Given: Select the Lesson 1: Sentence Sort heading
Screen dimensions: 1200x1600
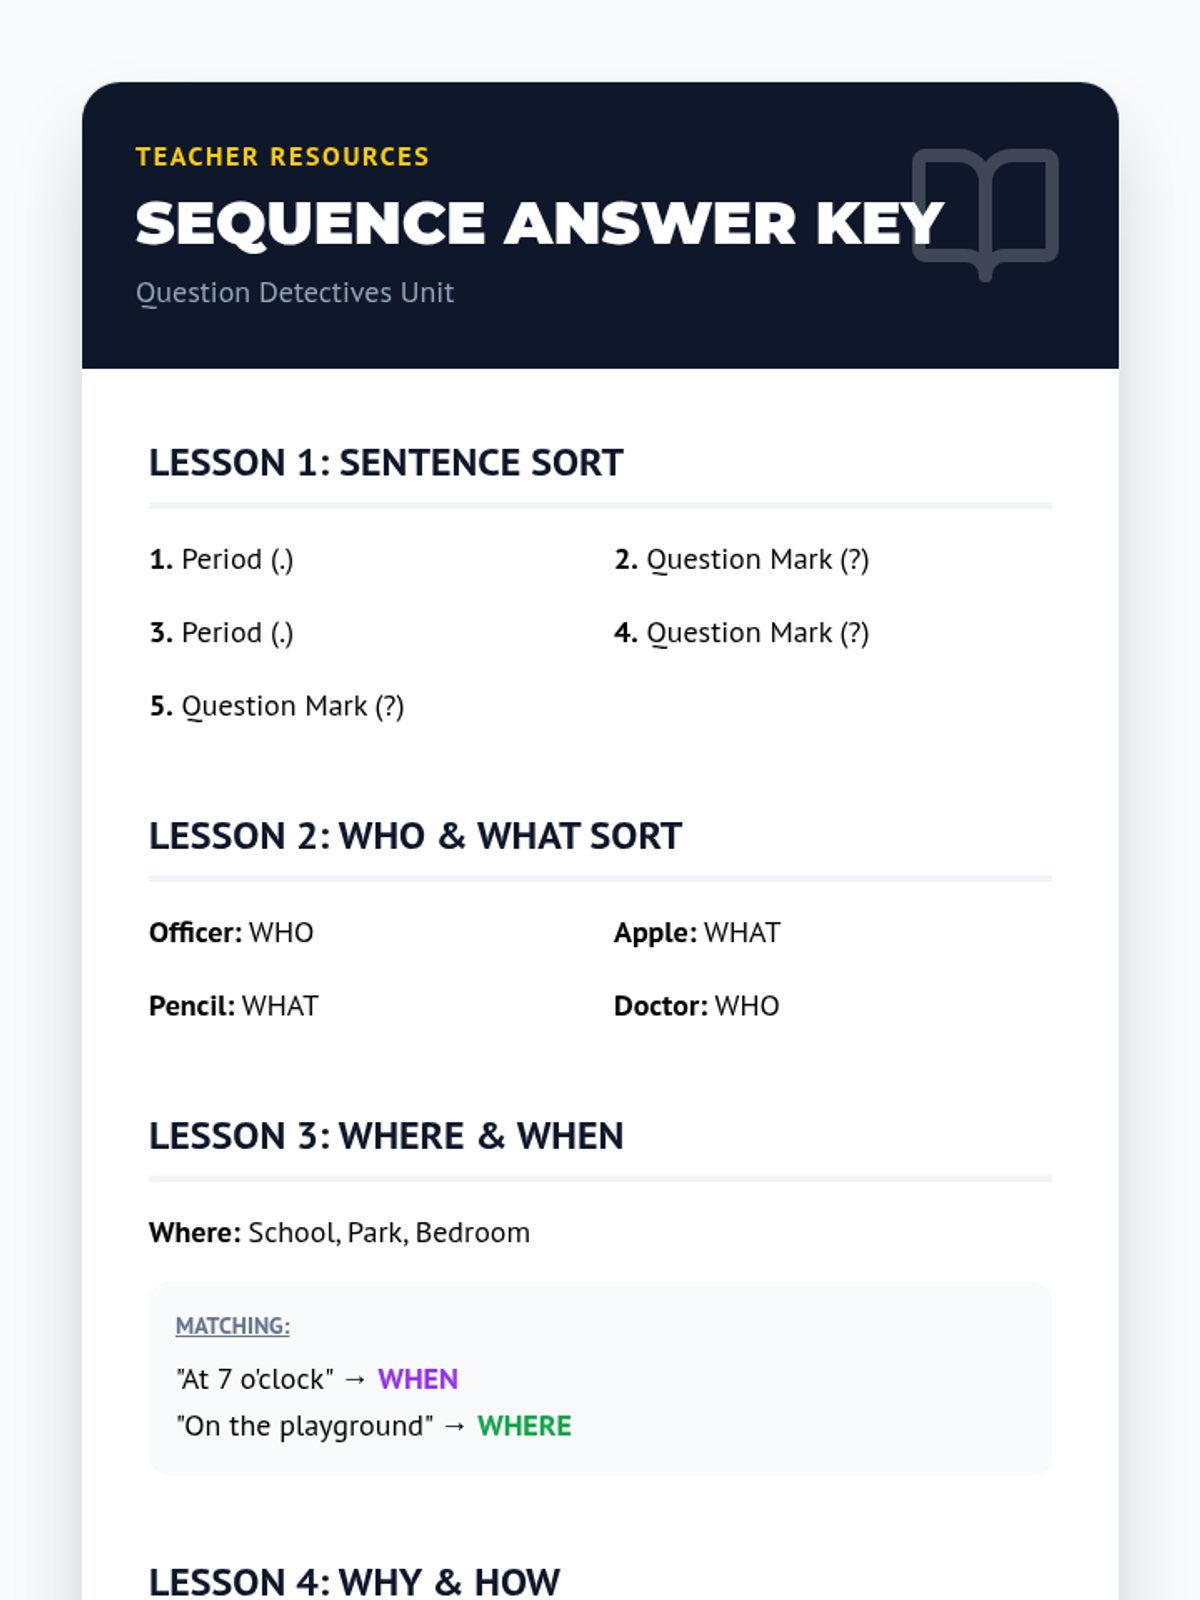Looking at the screenshot, I should point(386,463).
